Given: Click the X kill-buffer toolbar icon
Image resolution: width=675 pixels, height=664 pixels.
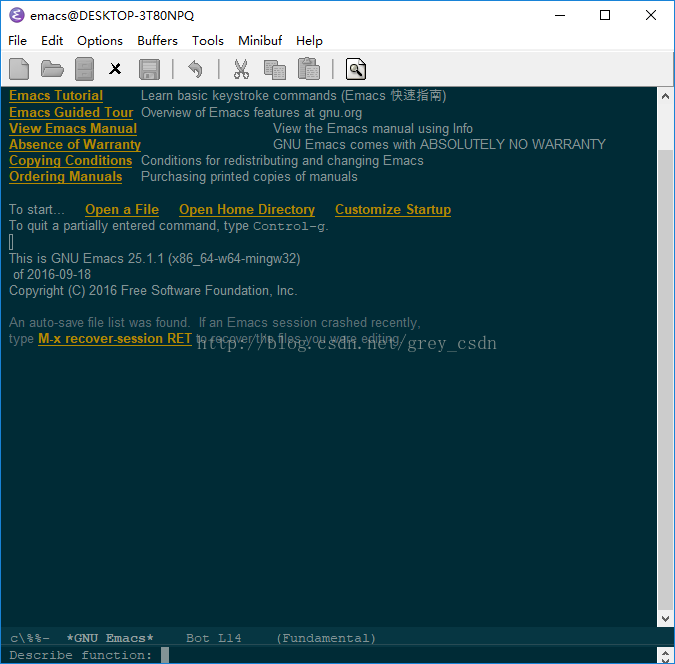Looking at the screenshot, I should coord(115,69).
